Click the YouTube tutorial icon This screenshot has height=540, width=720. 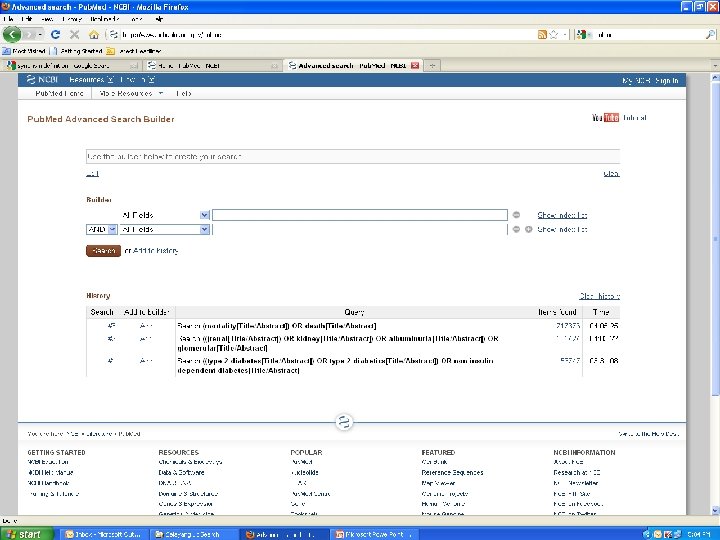coord(606,118)
